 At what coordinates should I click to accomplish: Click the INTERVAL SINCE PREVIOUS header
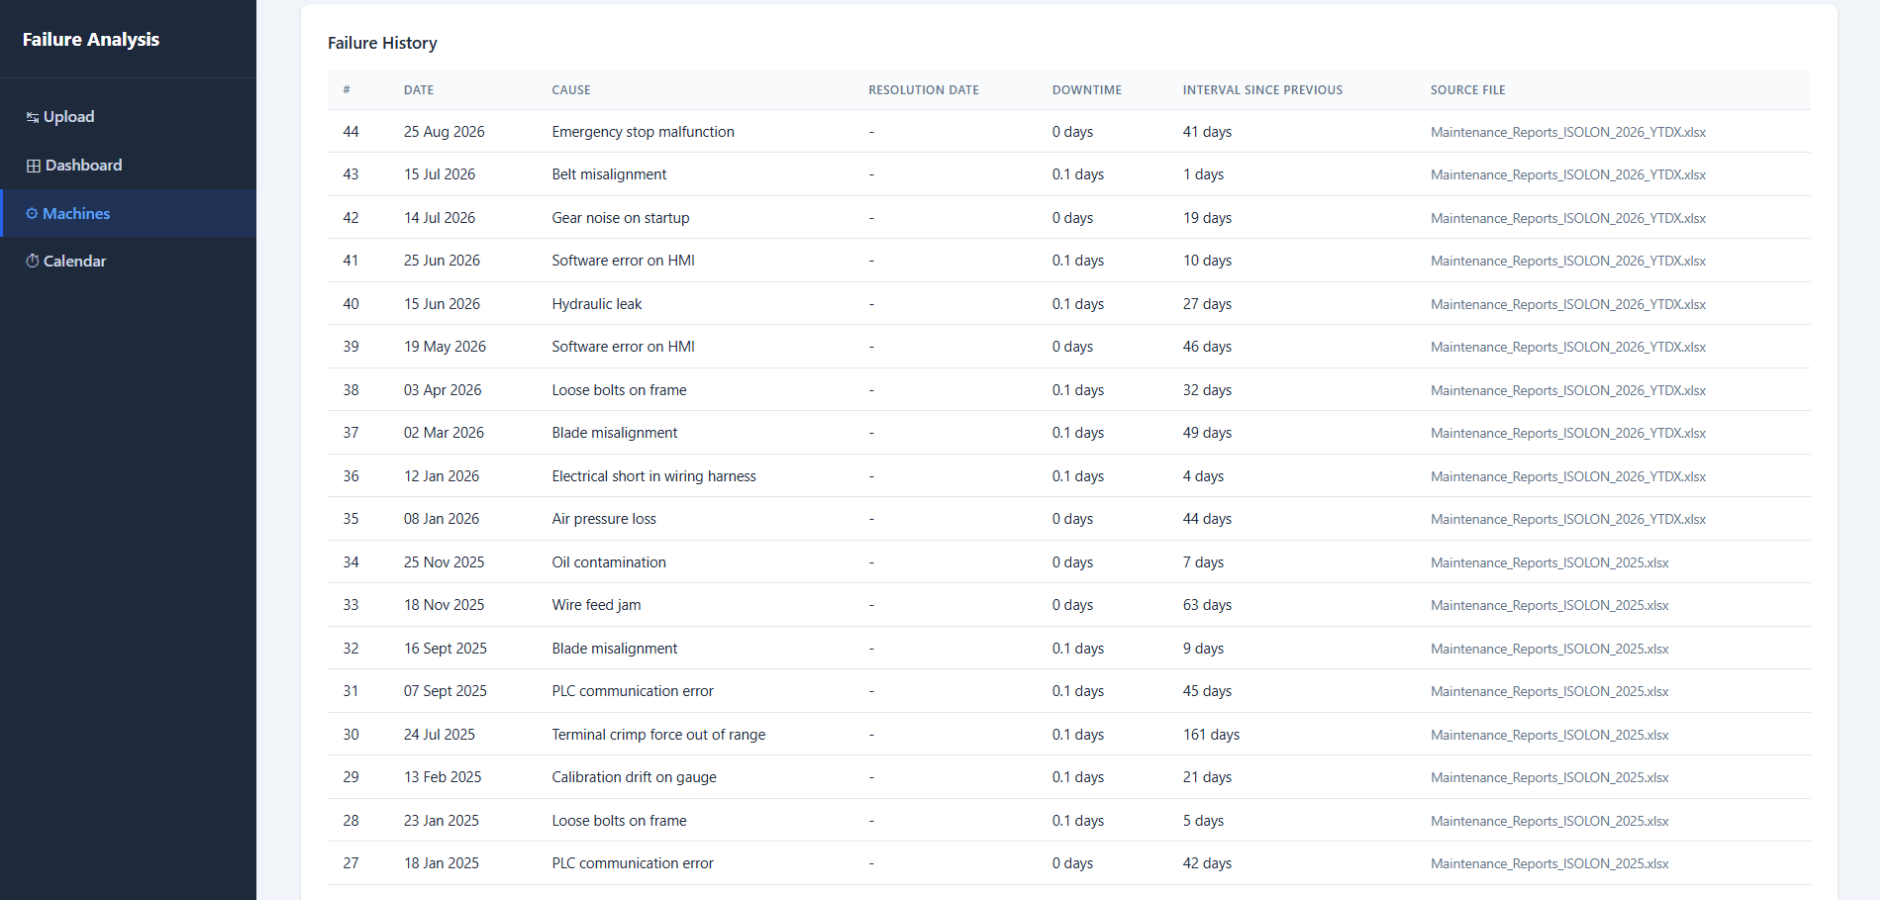click(x=1263, y=90)
